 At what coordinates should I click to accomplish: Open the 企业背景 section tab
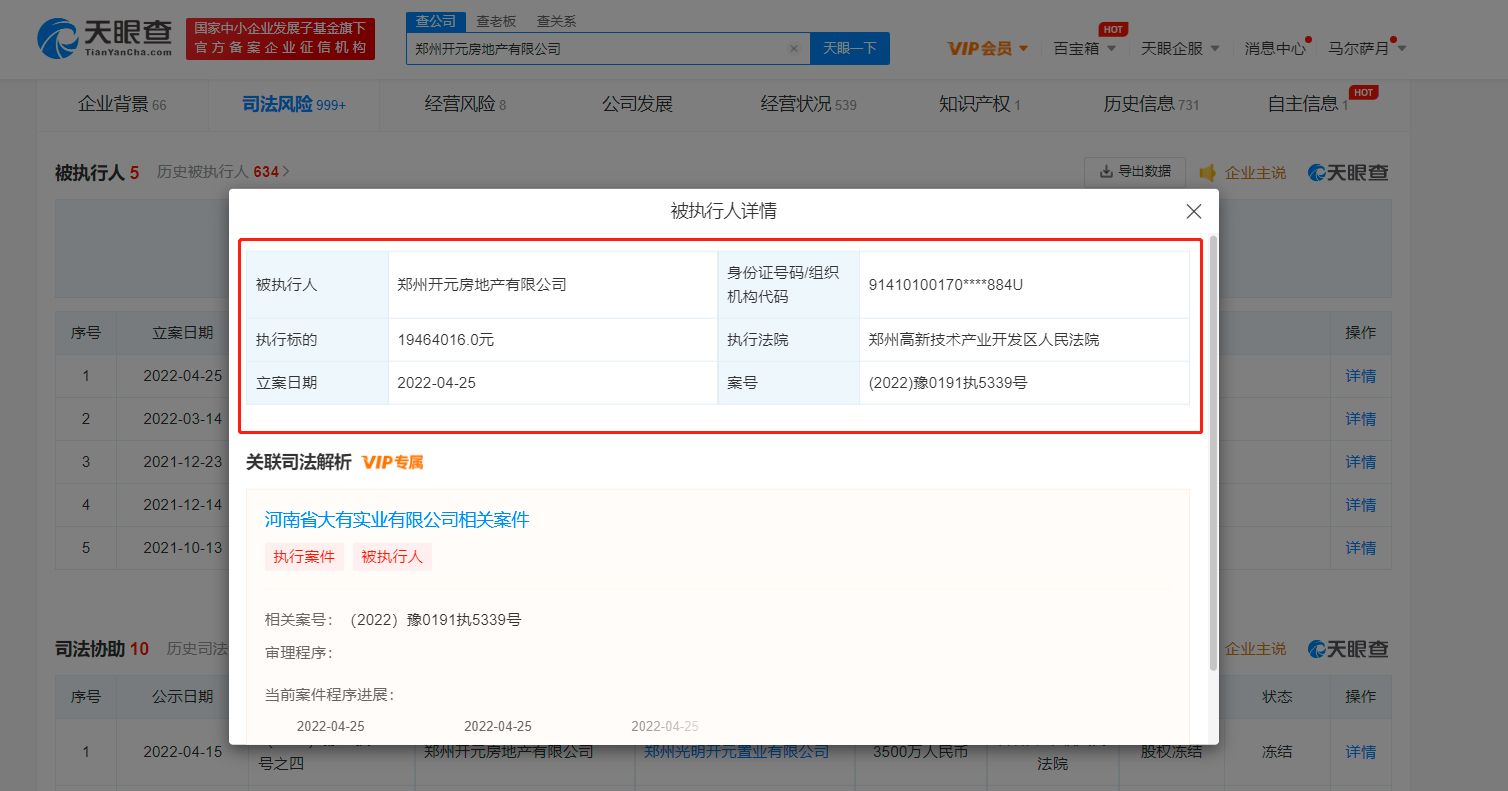(x=121, y=104)
